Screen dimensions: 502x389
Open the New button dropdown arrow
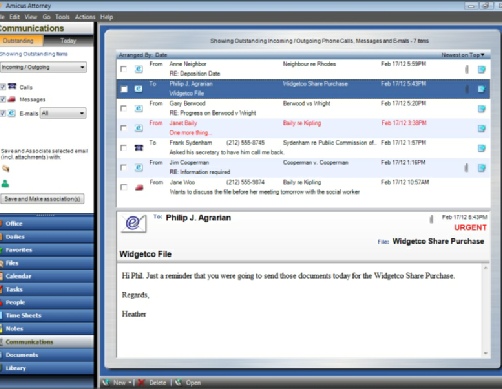130,383
